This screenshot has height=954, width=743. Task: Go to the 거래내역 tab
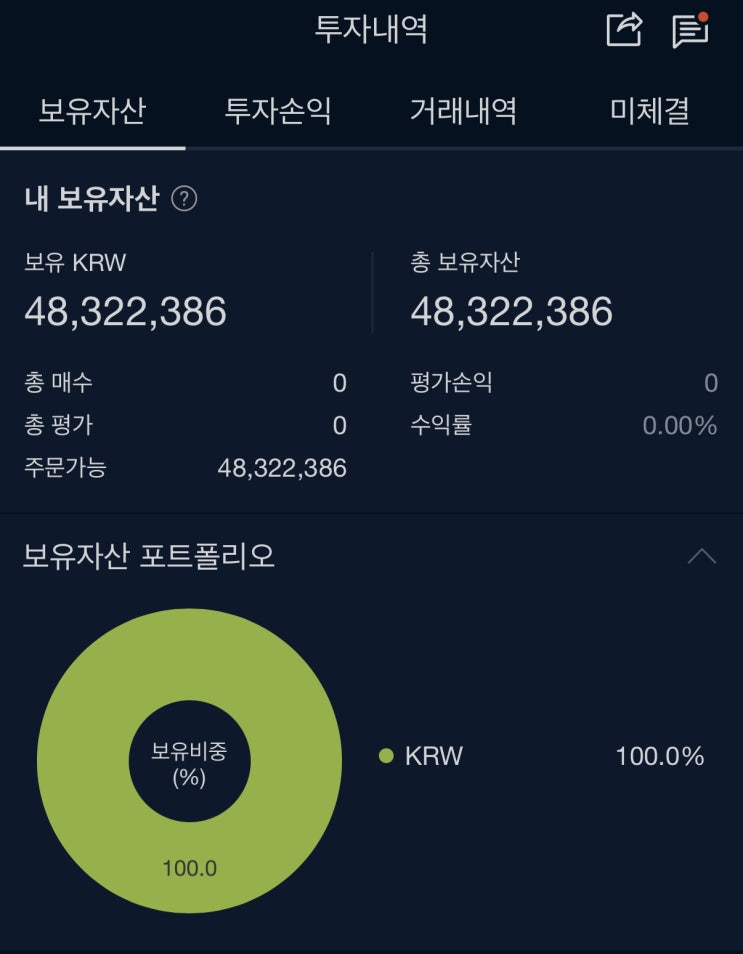[x=463, y=111]
